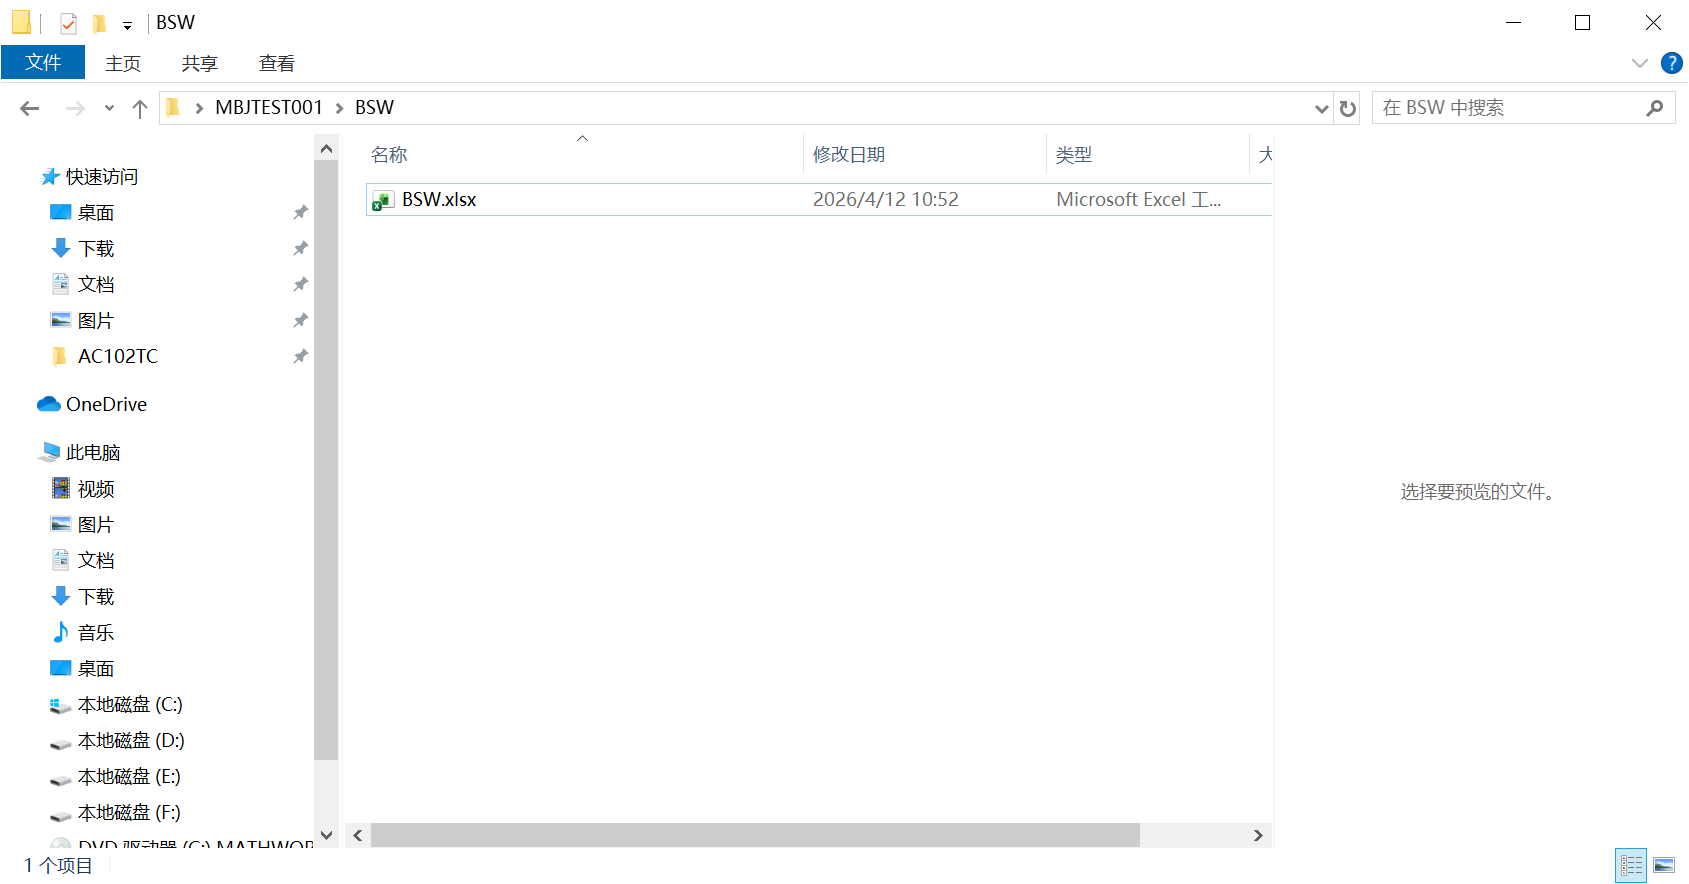Open the AC102TC pinned folder

[x=118, y=357]
